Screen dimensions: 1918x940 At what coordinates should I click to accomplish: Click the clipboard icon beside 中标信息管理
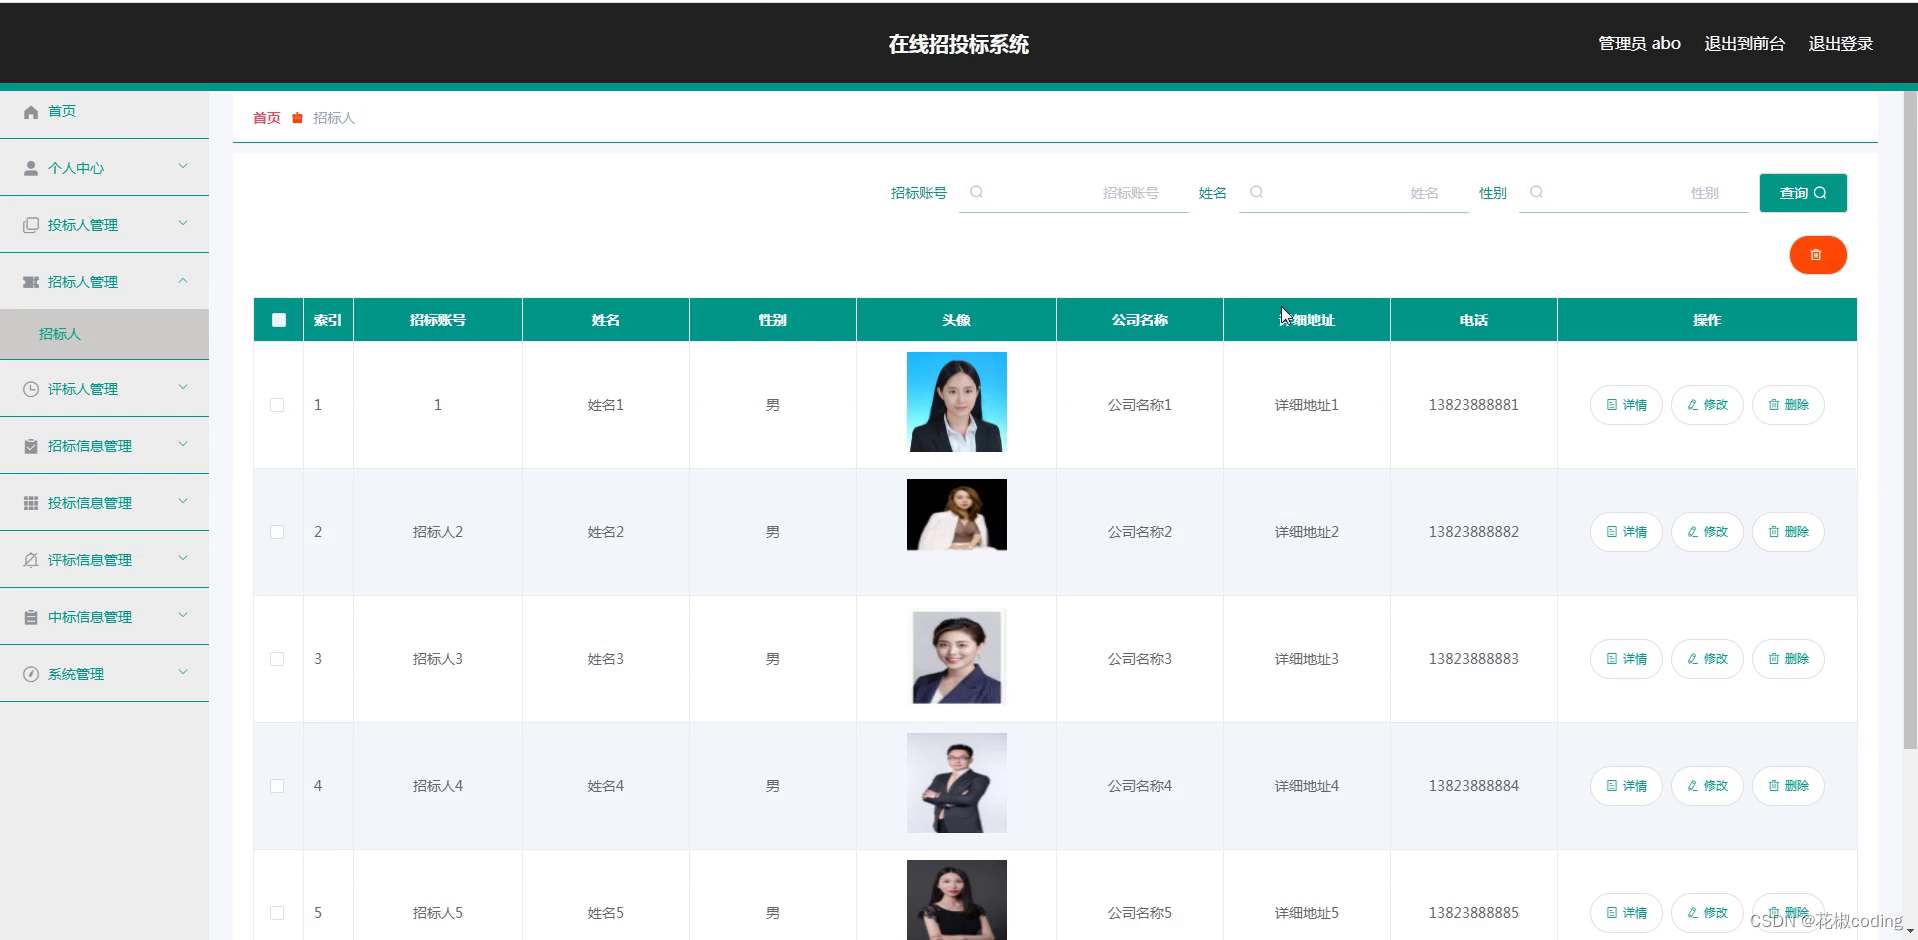(x=31, y=617)
